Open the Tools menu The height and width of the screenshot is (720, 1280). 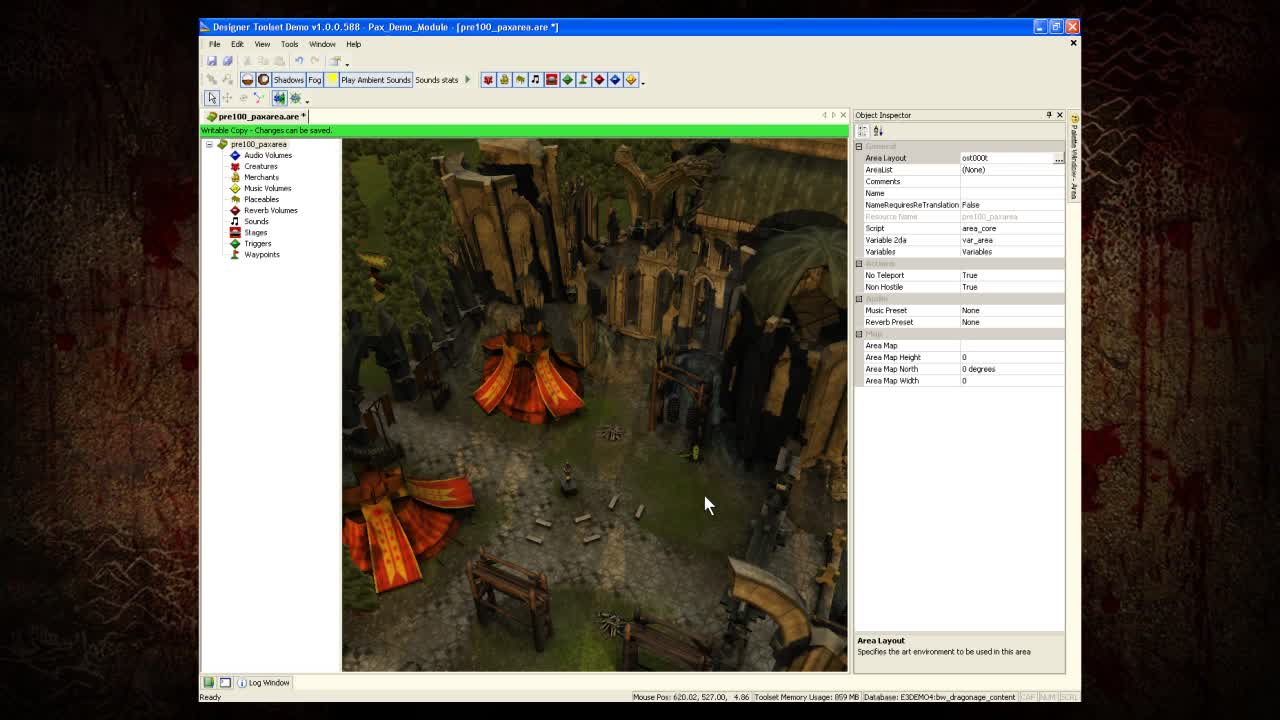tap(289, 44)
